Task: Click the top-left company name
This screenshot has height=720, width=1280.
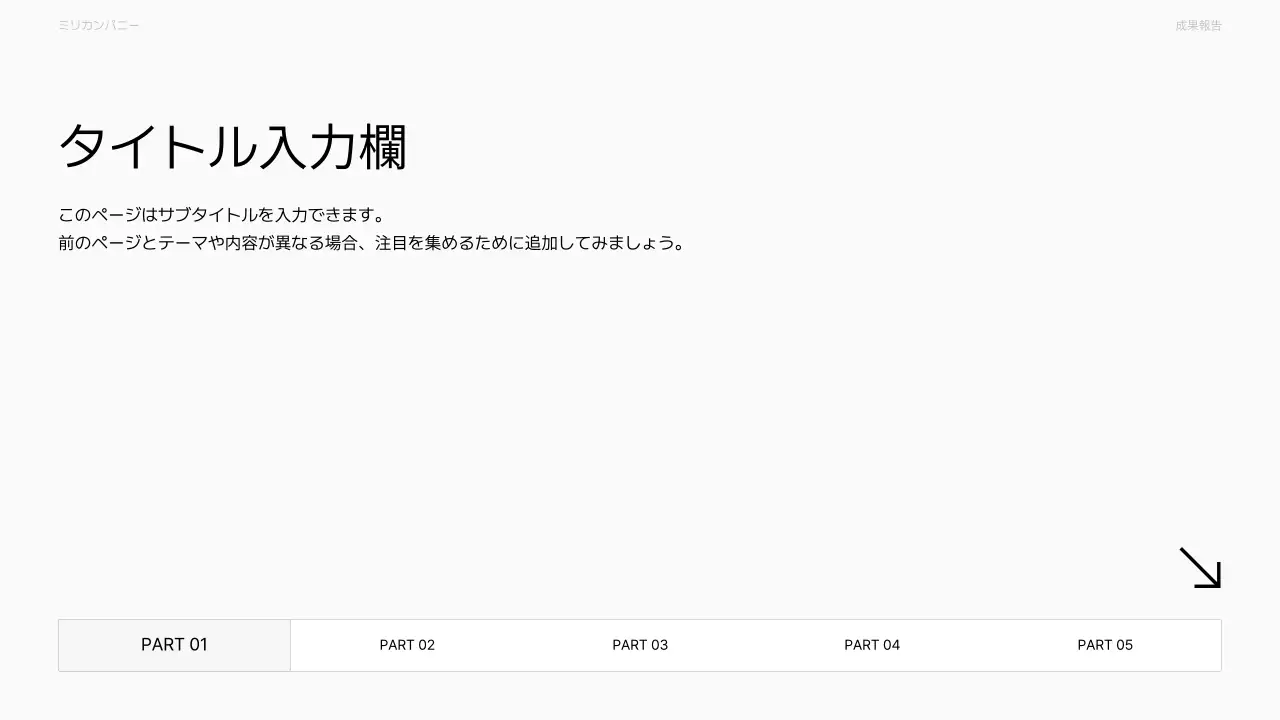Action: pos(99,25)
